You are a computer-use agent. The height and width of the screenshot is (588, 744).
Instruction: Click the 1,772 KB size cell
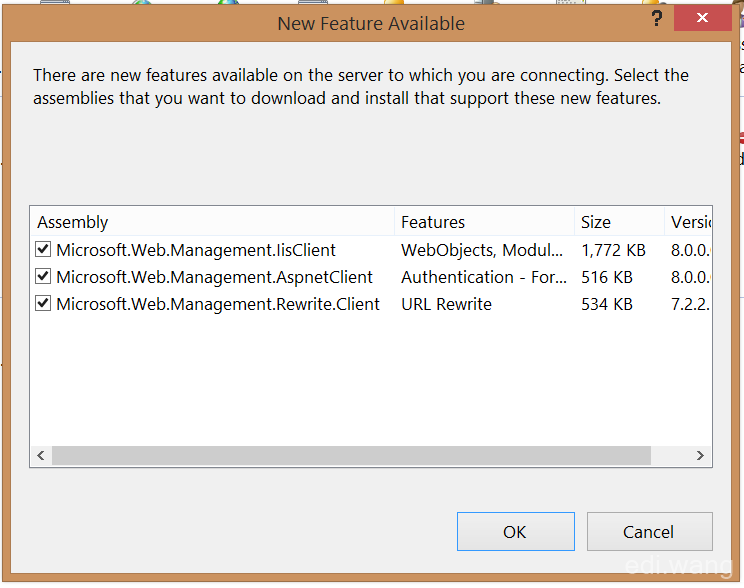(x=614, y=250)
